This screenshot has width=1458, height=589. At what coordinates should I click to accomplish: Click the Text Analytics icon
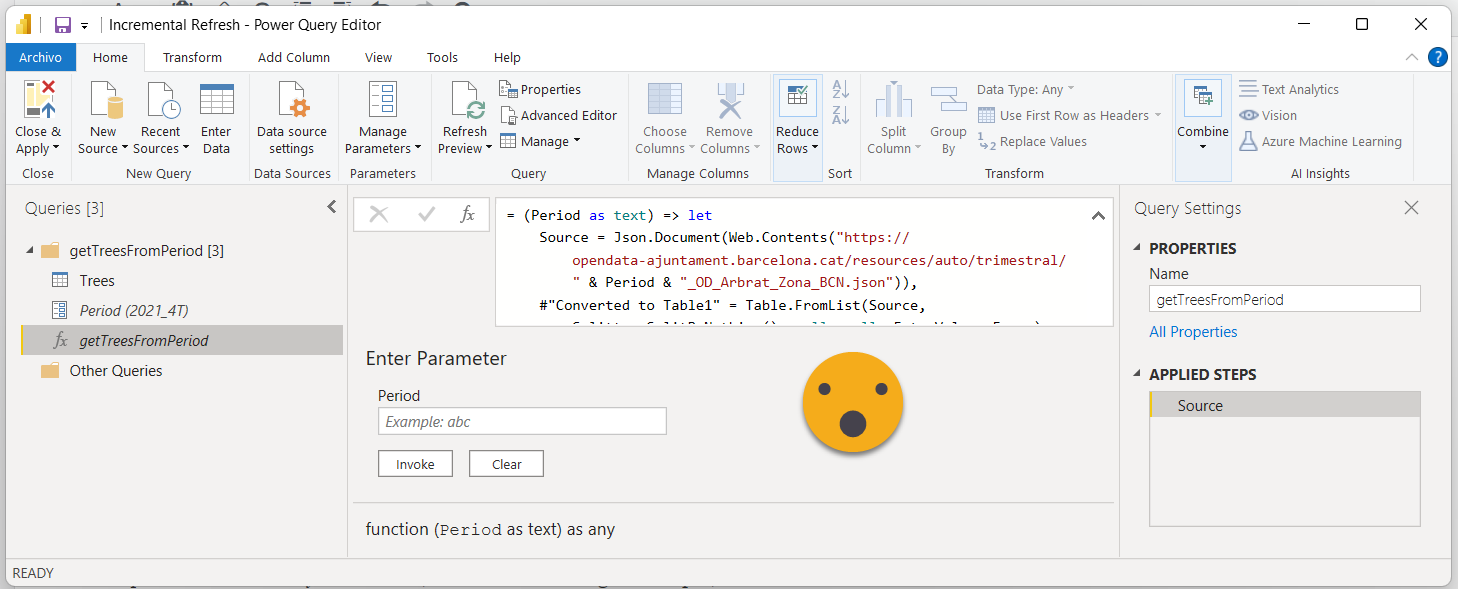coord(1248,89)
